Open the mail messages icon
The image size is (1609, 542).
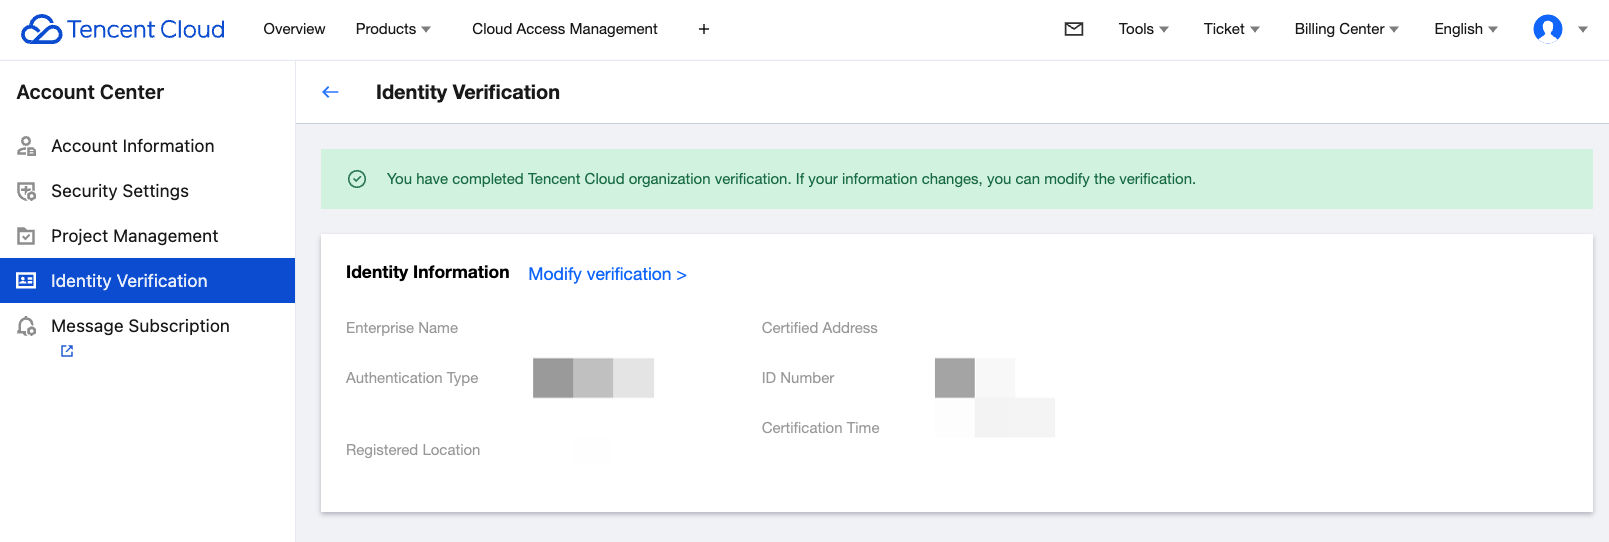pos(1074,29)
